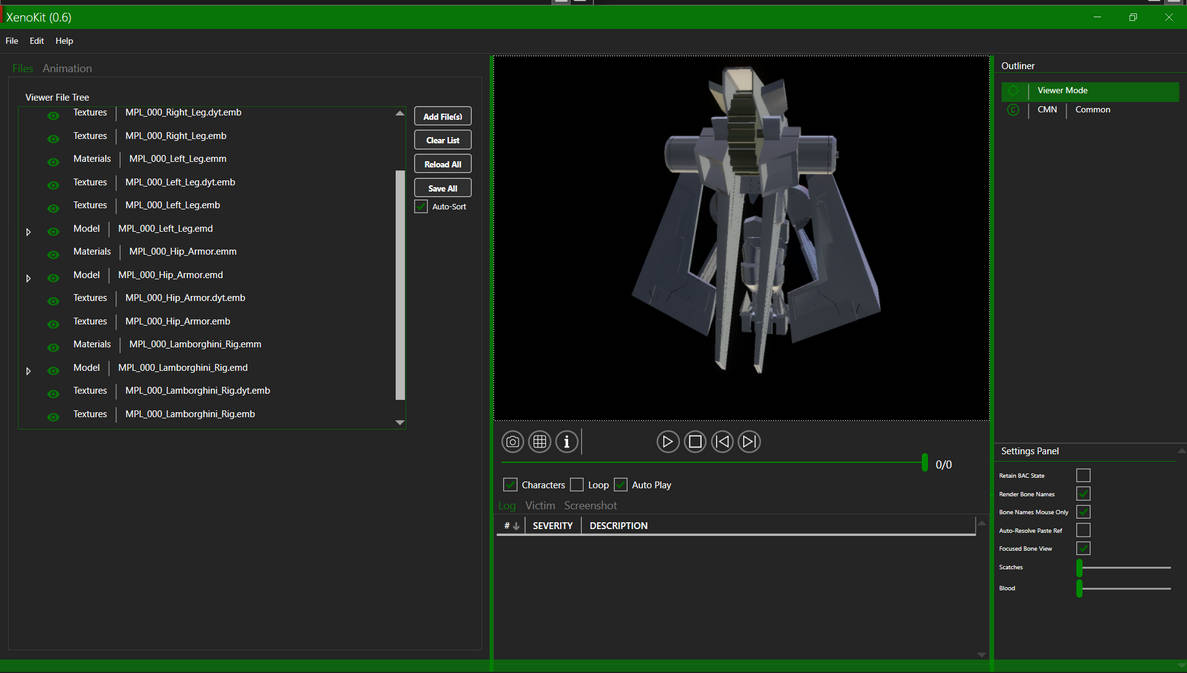1187x673 pixels.
Task: Open the Help menu
Action: 64,41
